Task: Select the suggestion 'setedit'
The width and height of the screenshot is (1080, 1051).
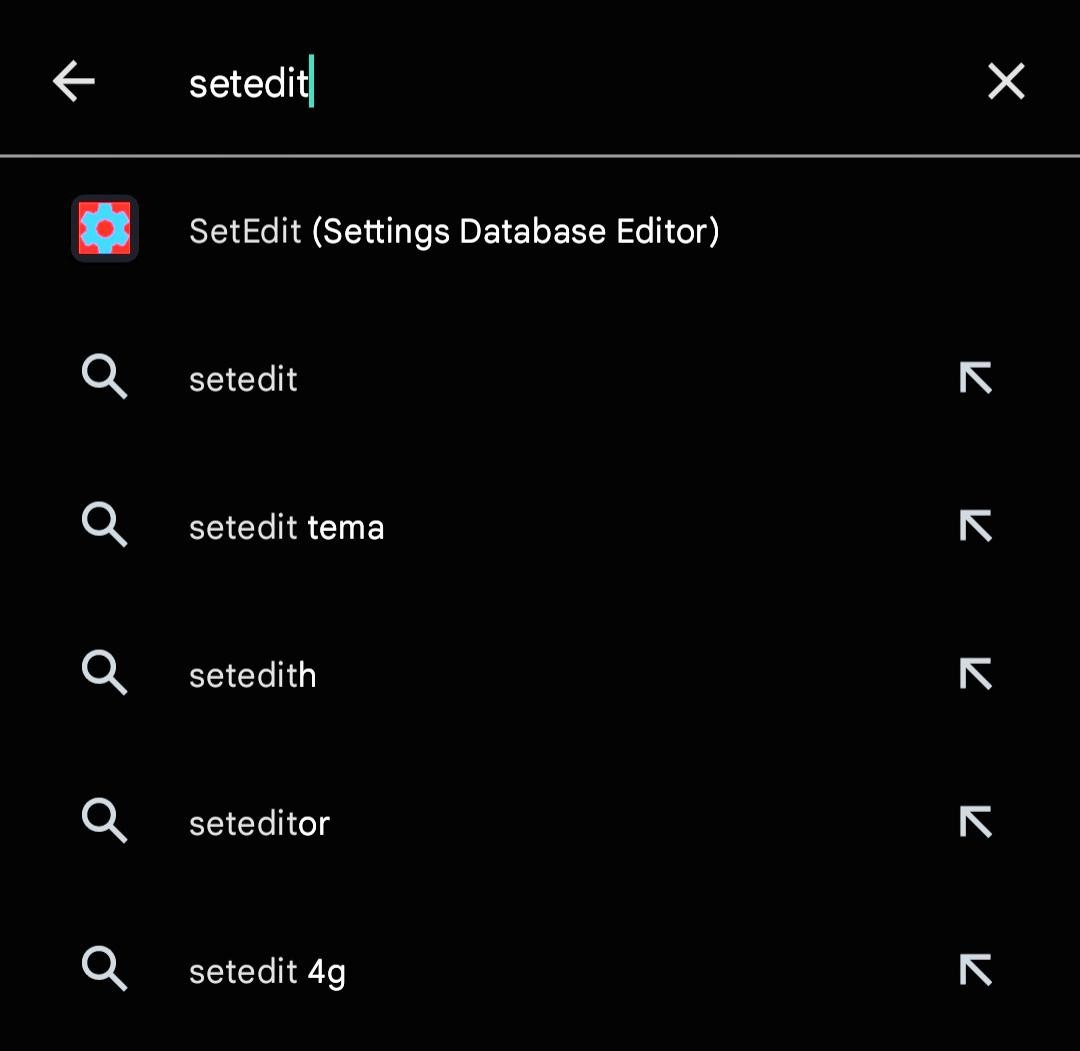Action: (x=242, y=378)
